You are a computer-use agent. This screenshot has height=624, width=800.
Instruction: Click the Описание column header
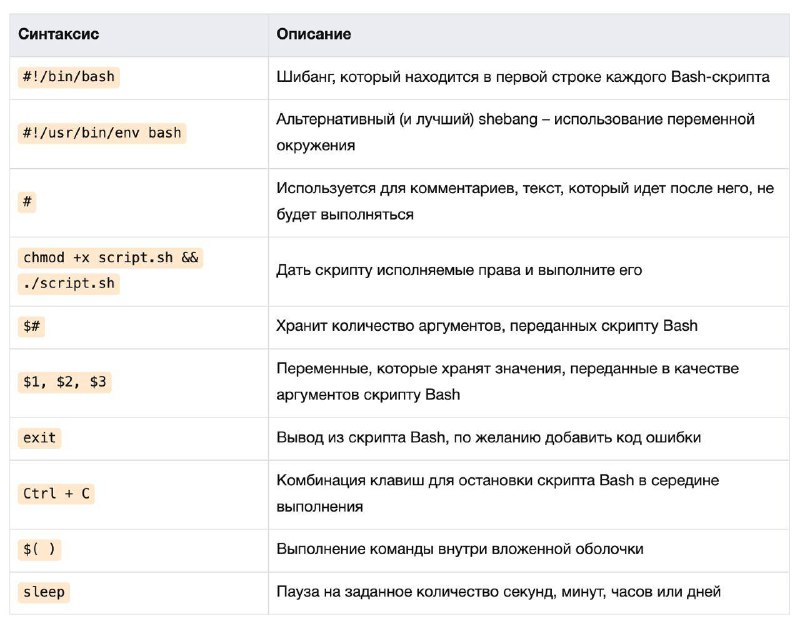(x=314, y=34)
